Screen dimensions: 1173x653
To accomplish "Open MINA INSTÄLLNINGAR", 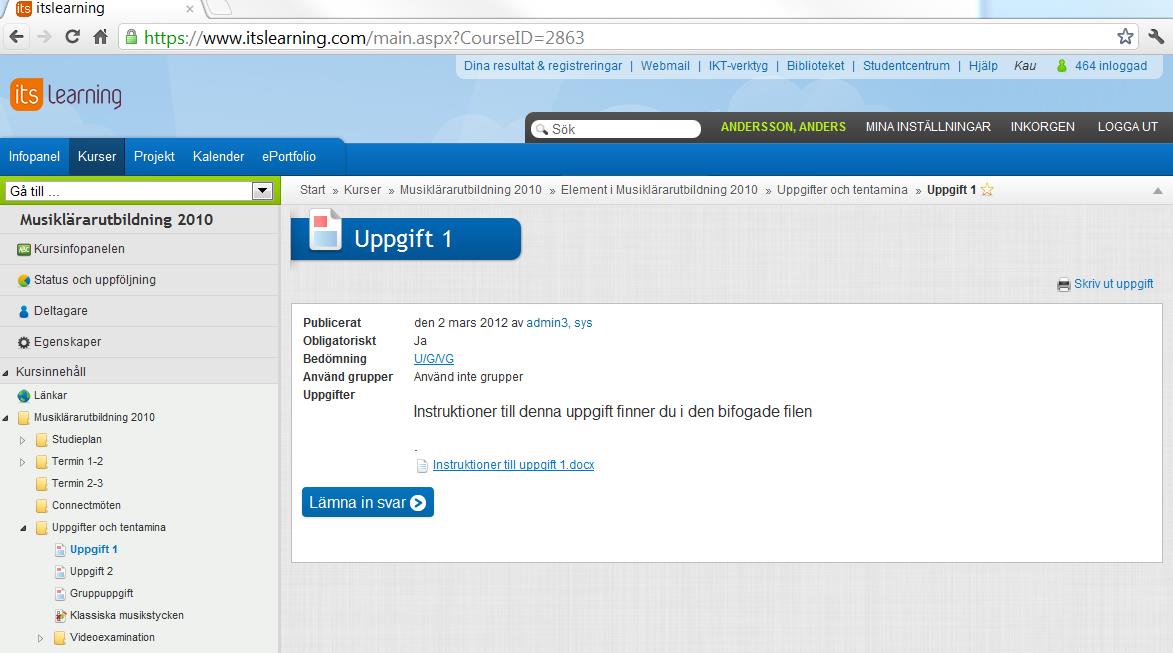I will click(928, 127).
